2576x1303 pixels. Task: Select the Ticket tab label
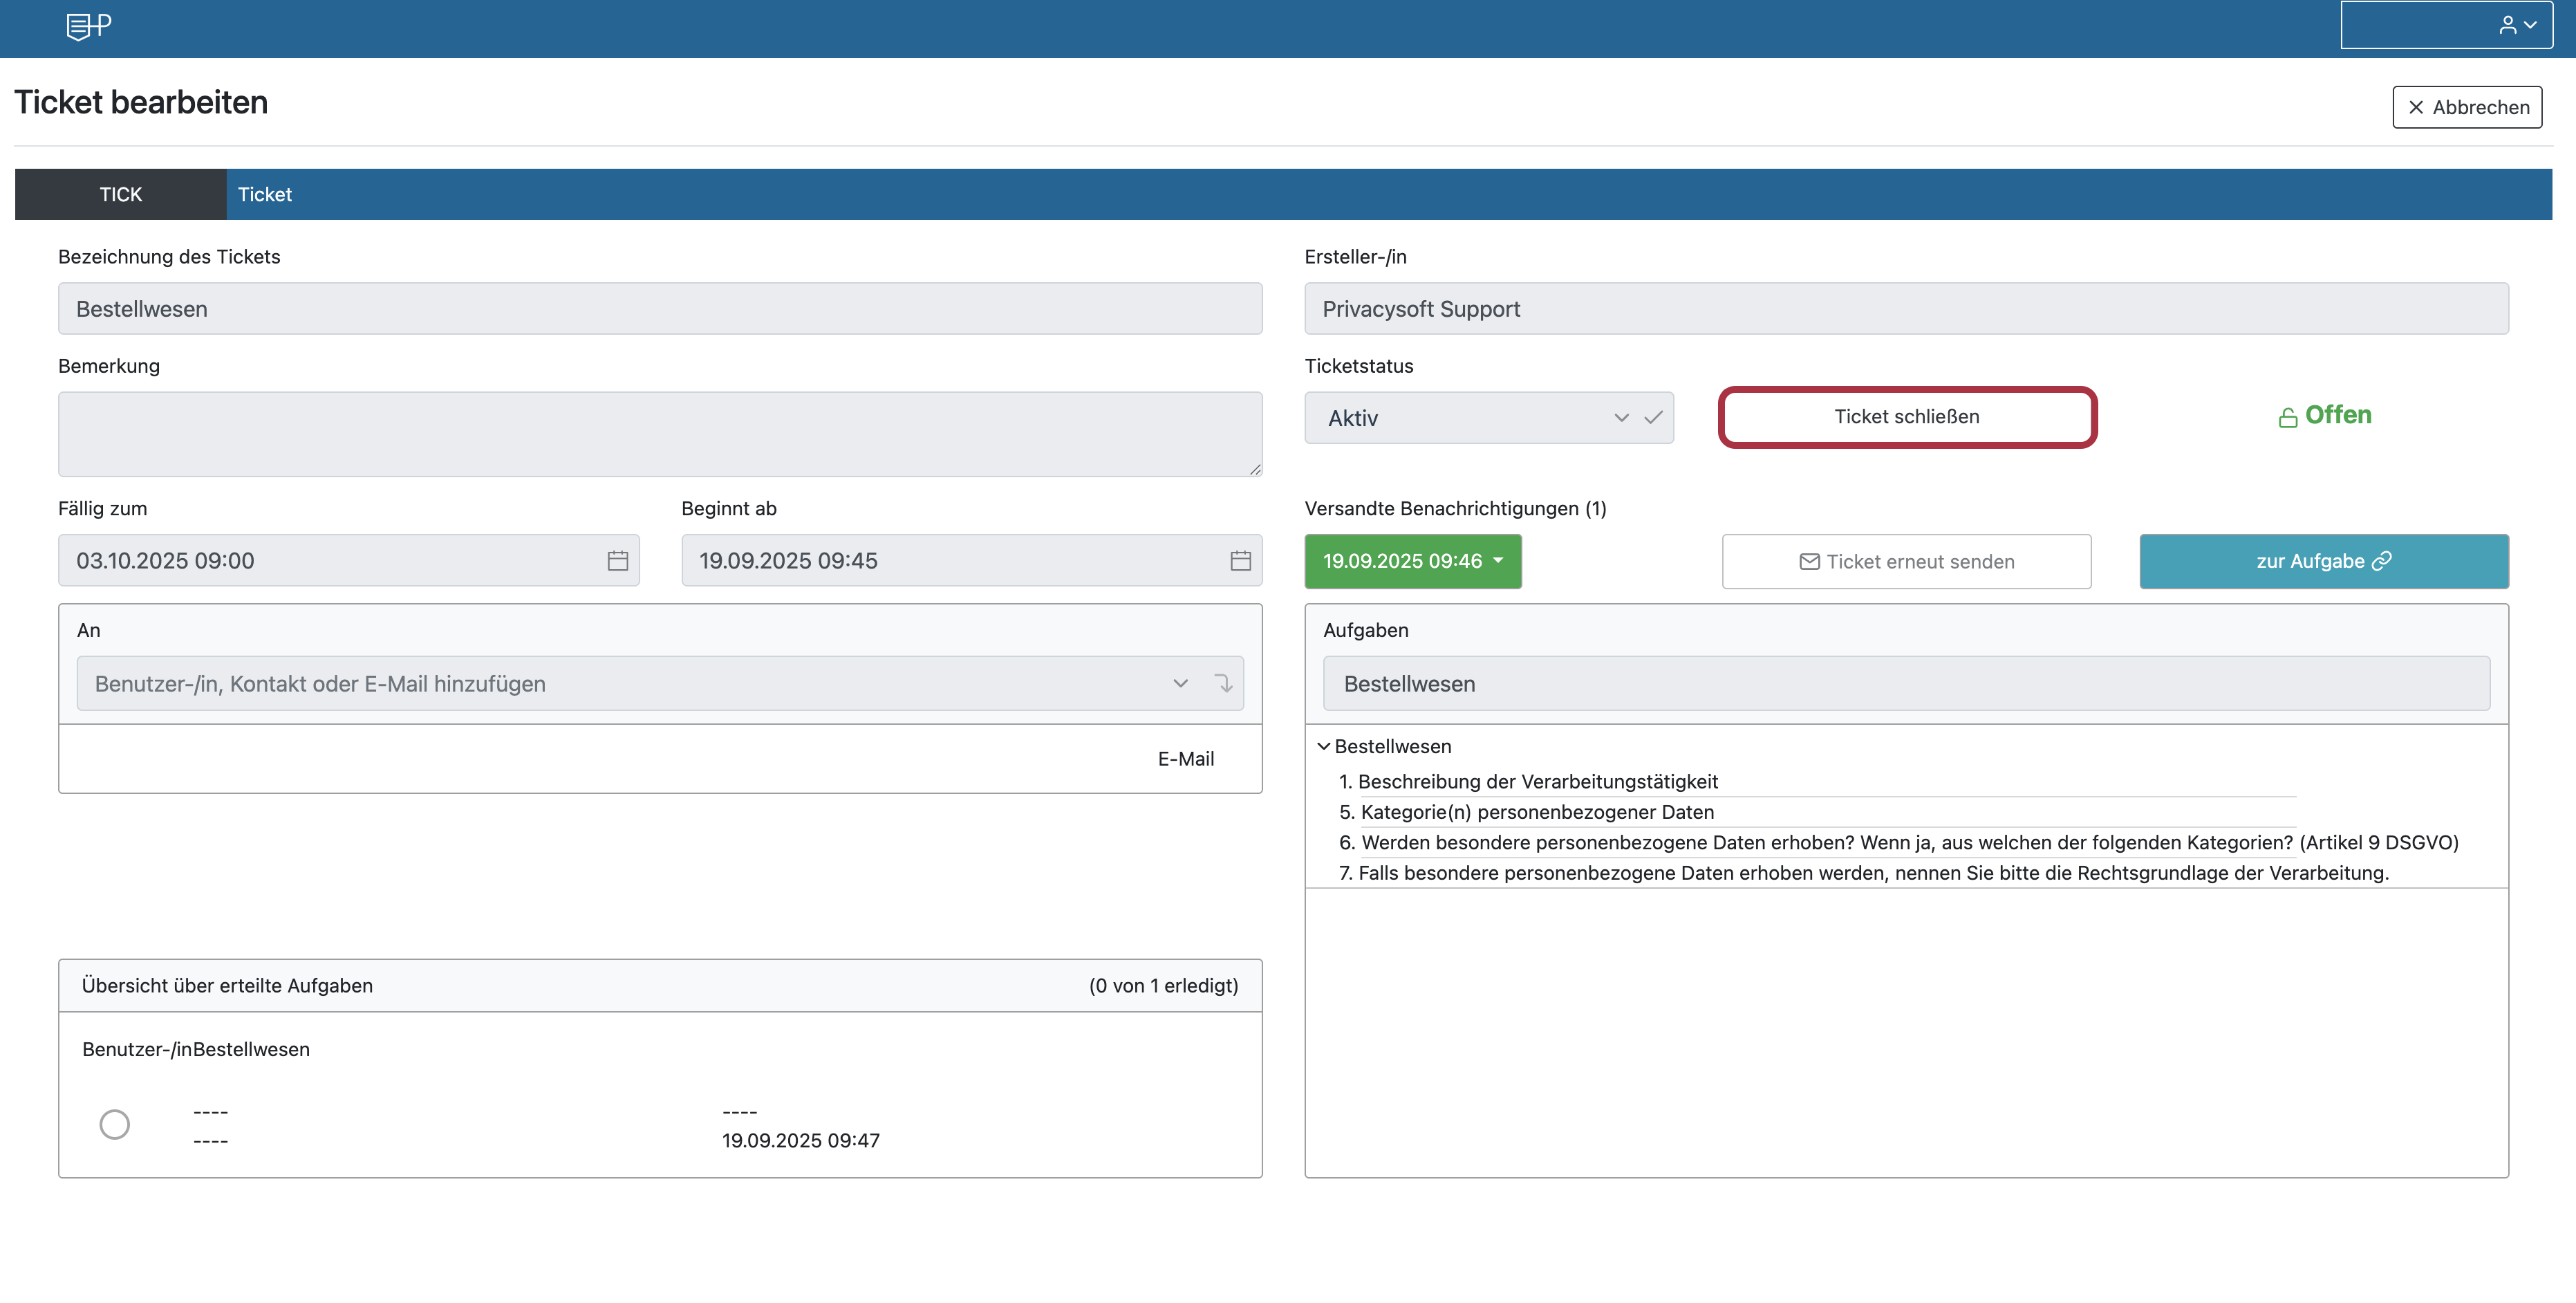(x=265, y=195)
